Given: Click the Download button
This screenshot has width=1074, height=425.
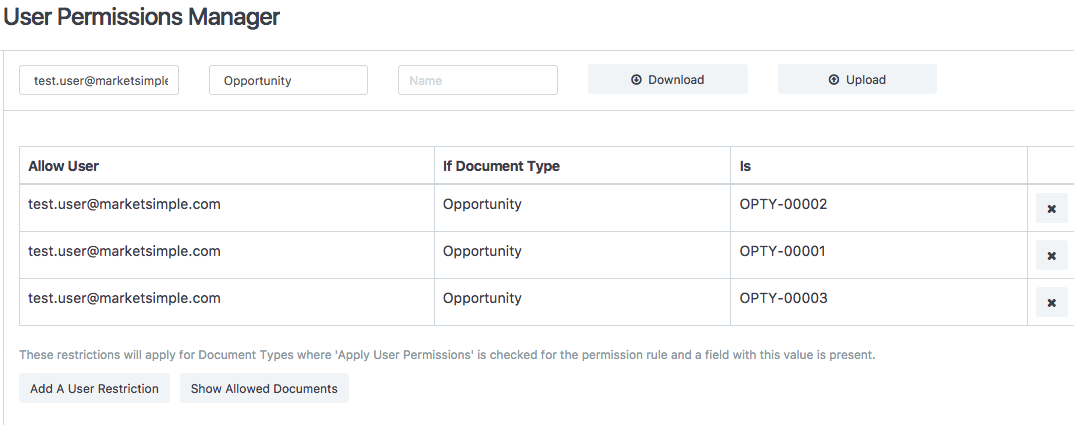Looking at the screenshot, I should click(668, 80).
